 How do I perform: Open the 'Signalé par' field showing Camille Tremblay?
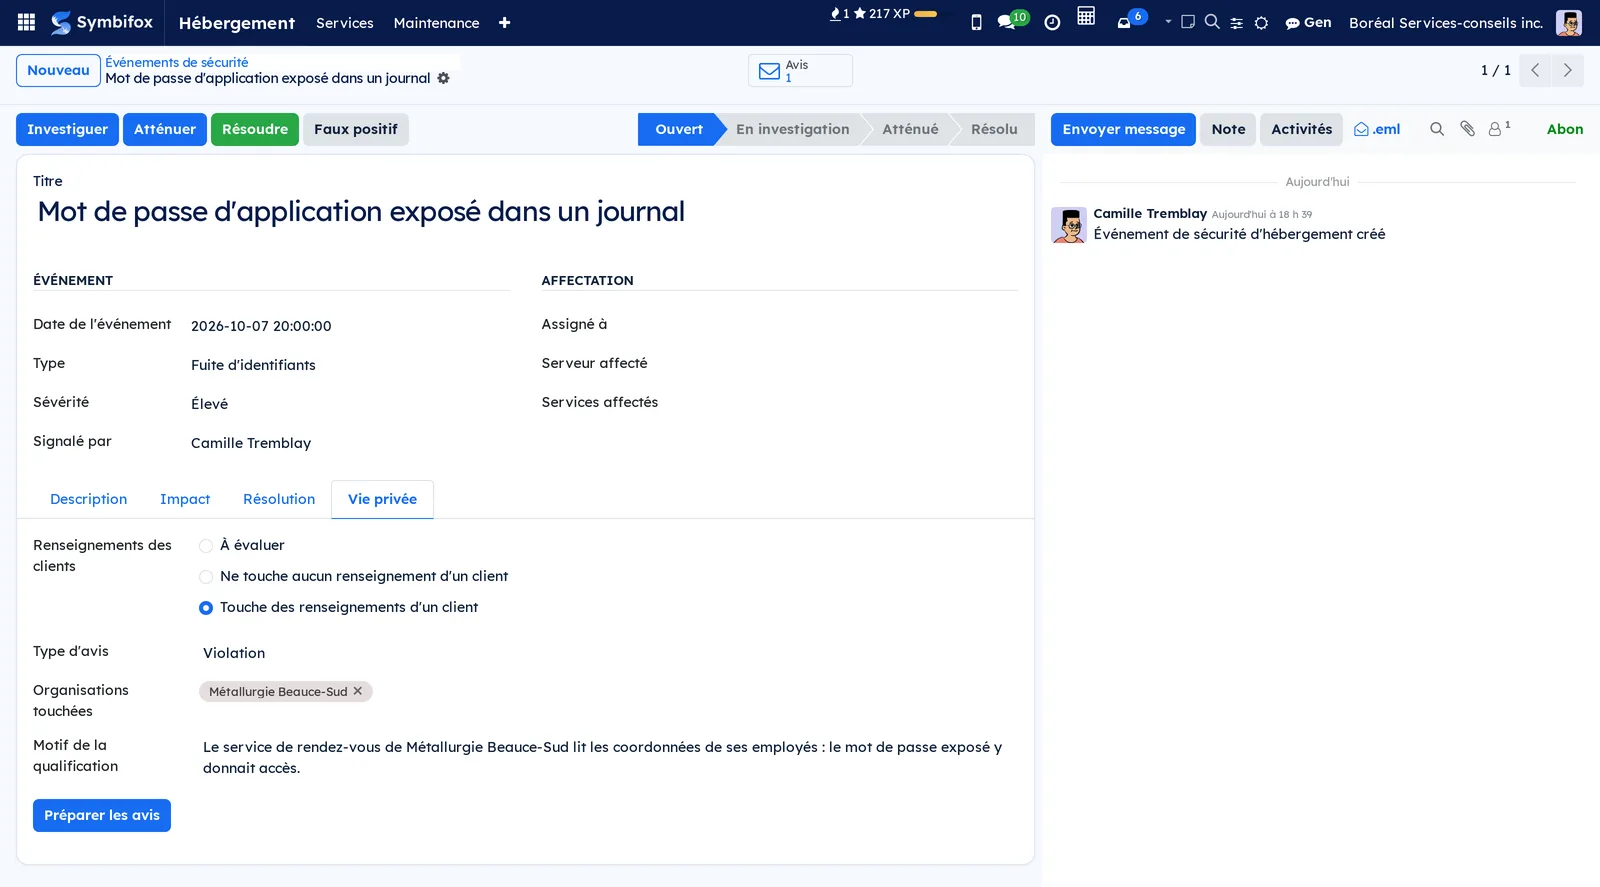click(x=350, y=443)
